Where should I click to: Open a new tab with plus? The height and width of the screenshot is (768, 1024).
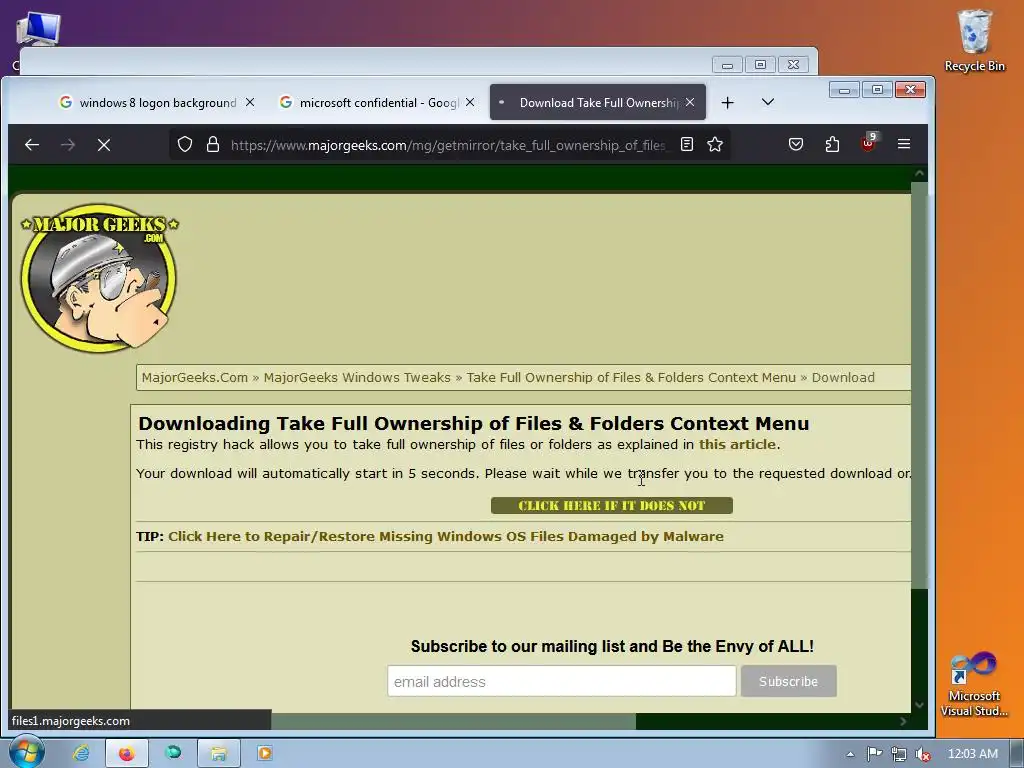[x=728, y=103]
